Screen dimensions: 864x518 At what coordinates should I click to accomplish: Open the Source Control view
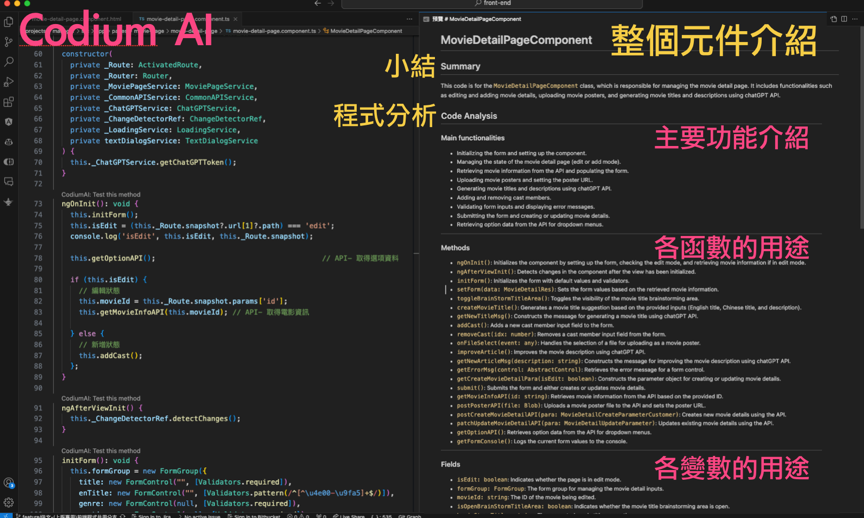[x=9, y=42]
